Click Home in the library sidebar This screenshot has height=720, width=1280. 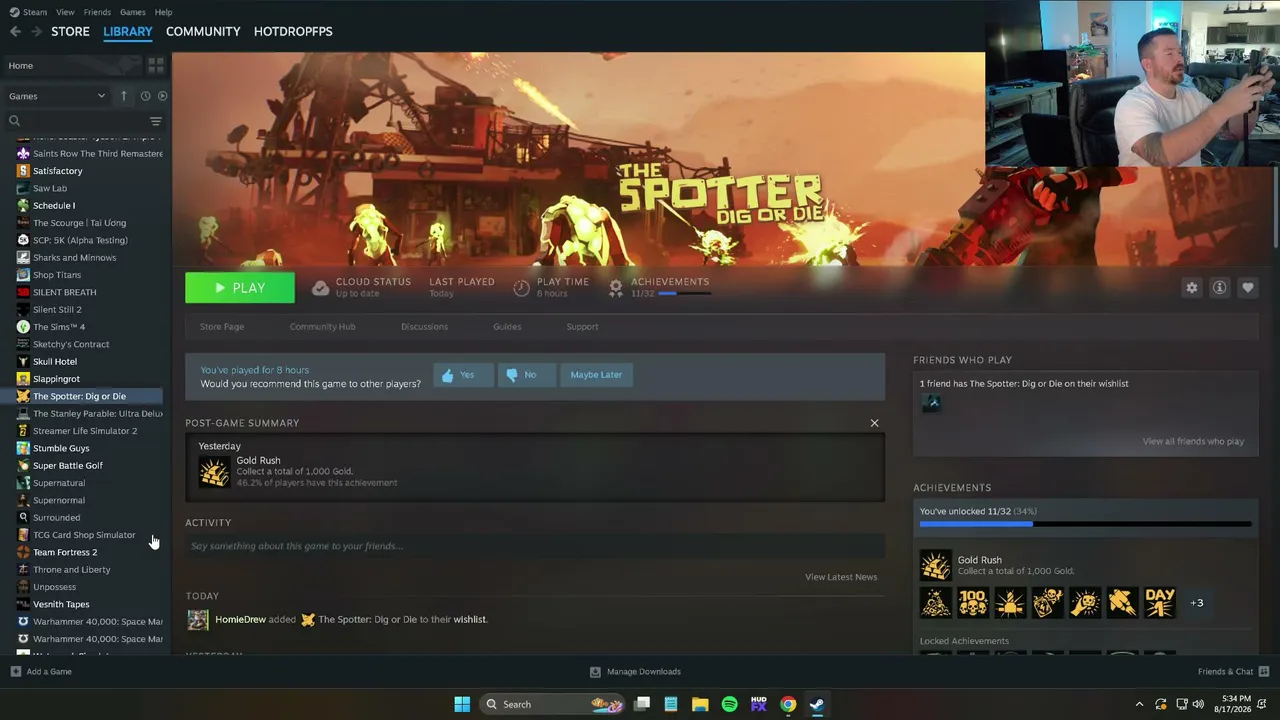pos(72,66)
